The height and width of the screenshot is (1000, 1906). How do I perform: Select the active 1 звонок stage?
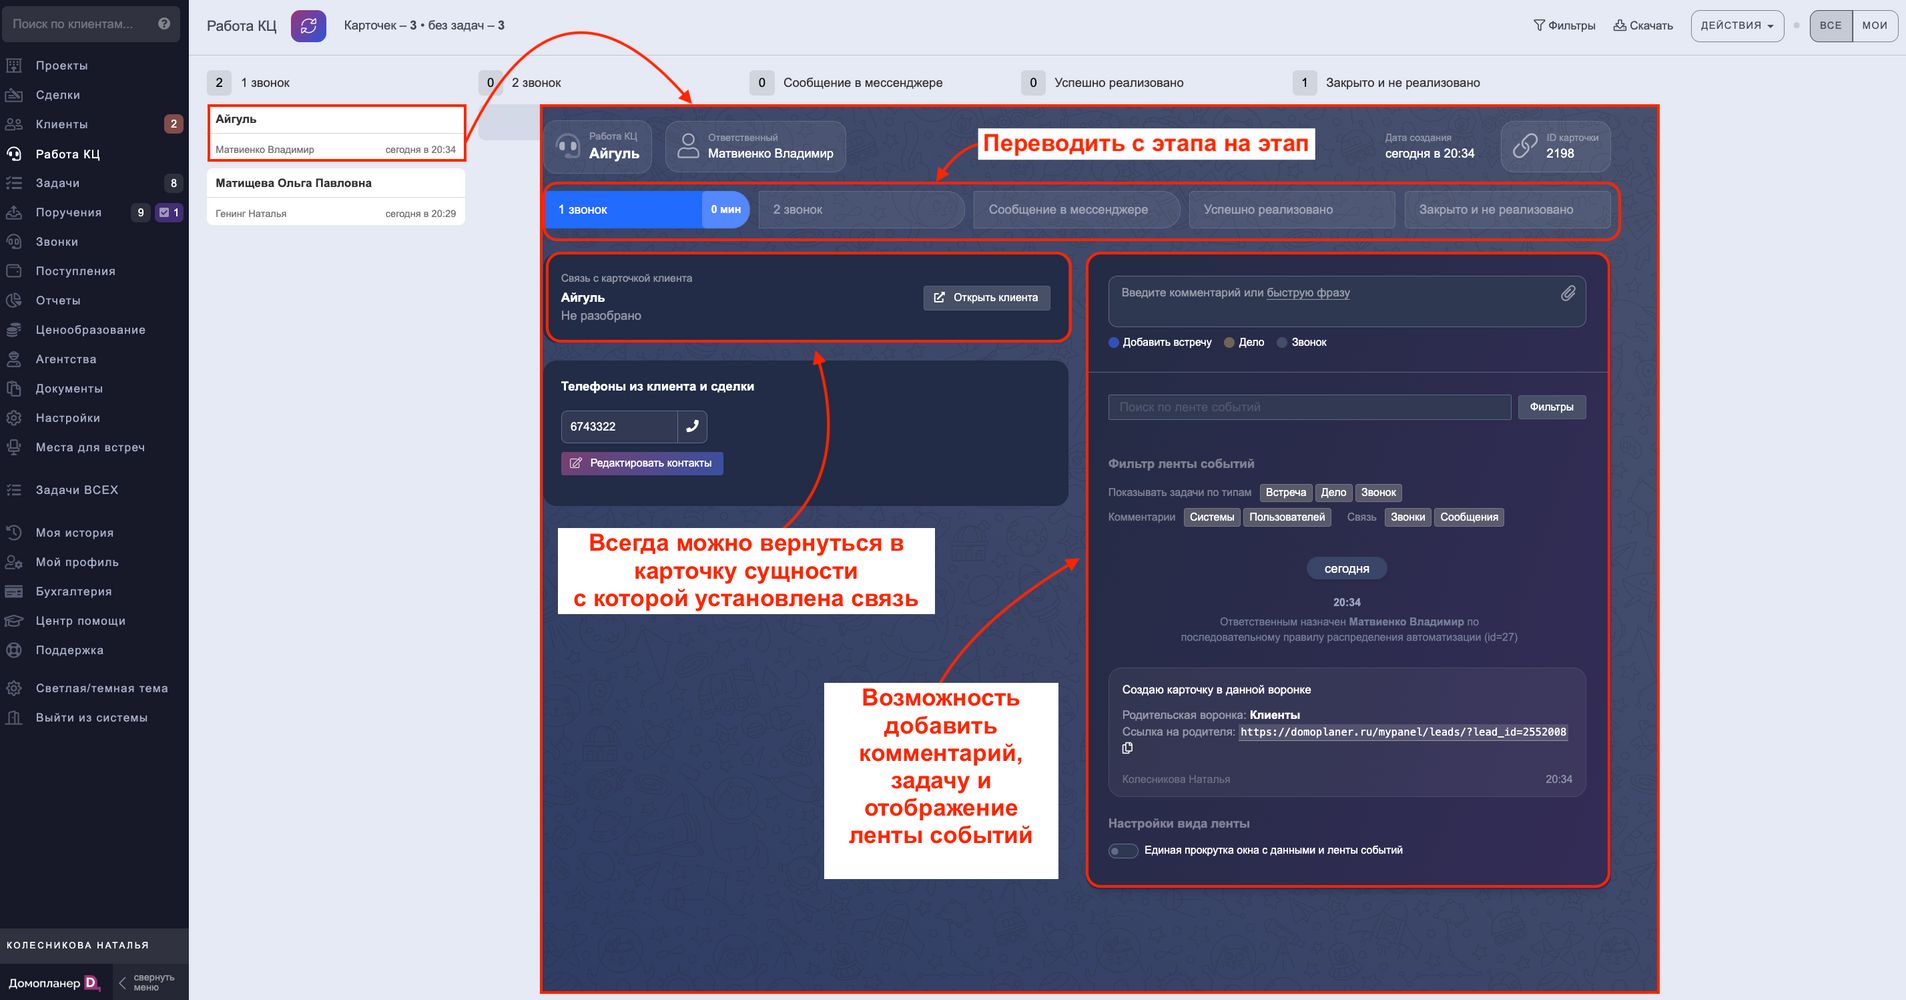click(647, 210)
